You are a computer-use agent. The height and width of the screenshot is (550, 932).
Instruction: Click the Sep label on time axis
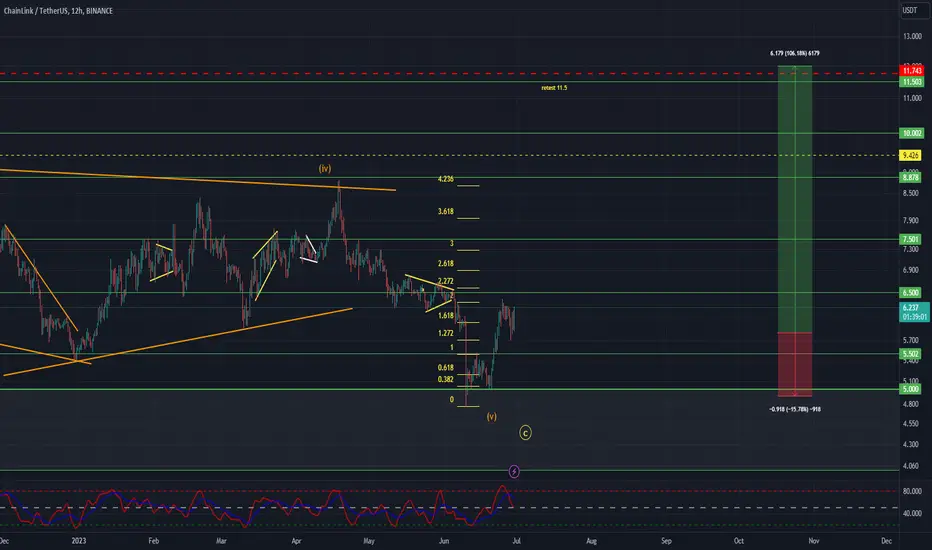(666, 540)
